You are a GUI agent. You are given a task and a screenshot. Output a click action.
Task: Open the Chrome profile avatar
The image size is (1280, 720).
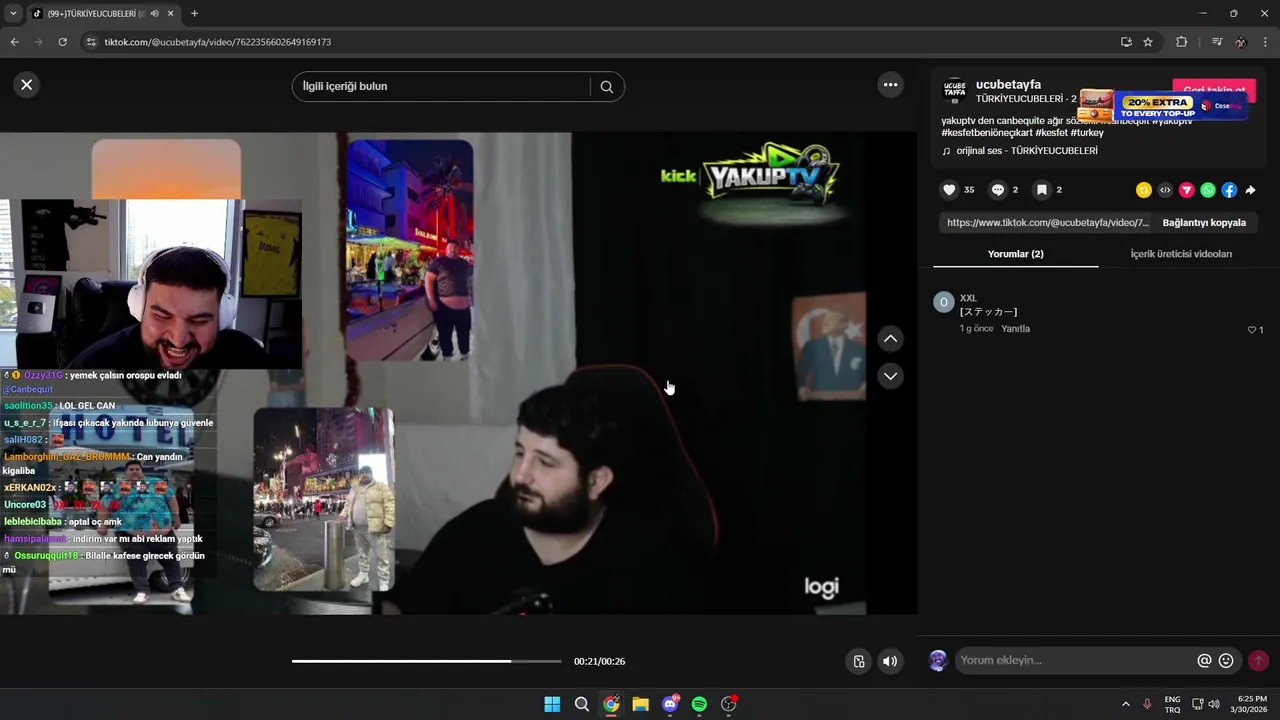click(1241, 42)
